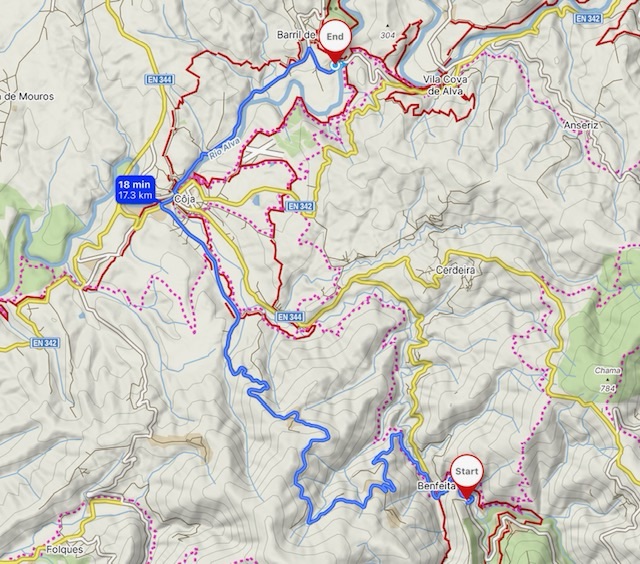Tap the Barril de town label
Screen dimensions: 640x564
point(296,35)
